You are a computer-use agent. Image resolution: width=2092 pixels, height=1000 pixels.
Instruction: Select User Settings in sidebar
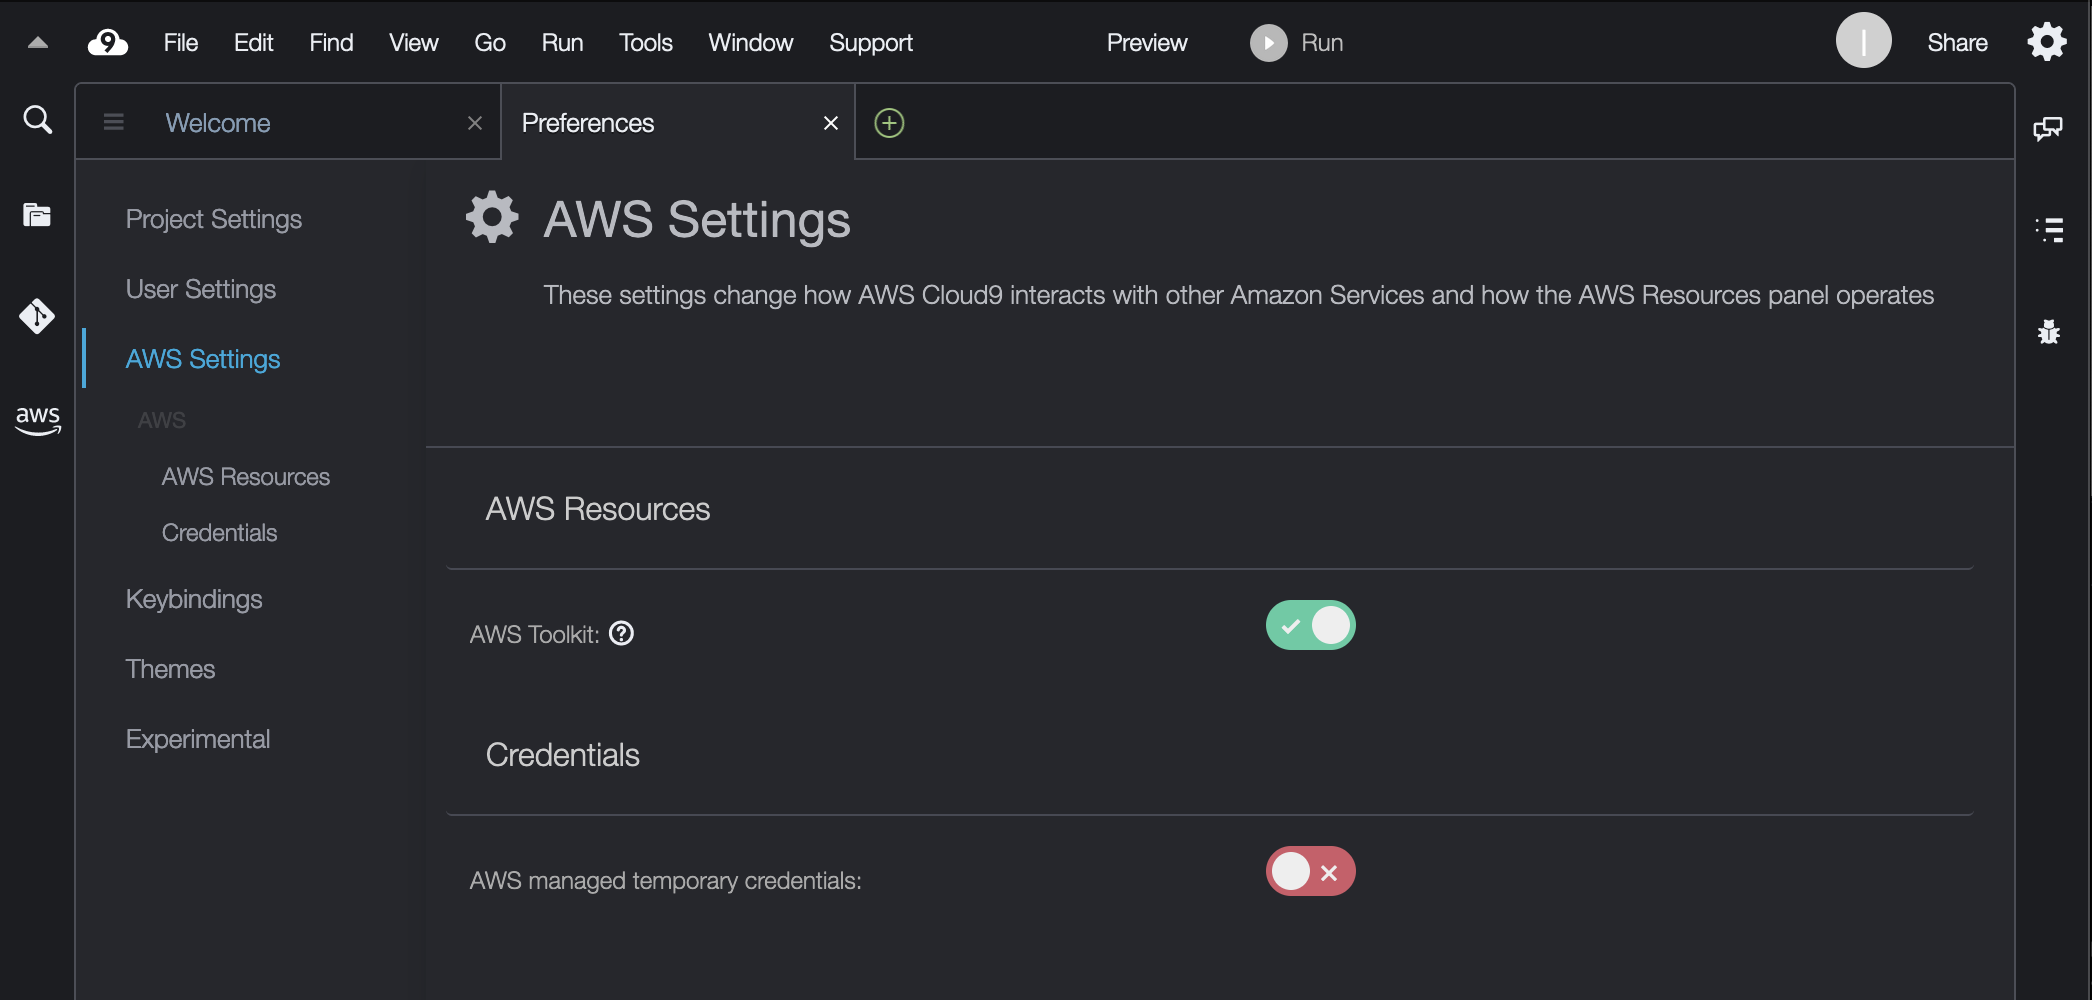tap(201, 289)
